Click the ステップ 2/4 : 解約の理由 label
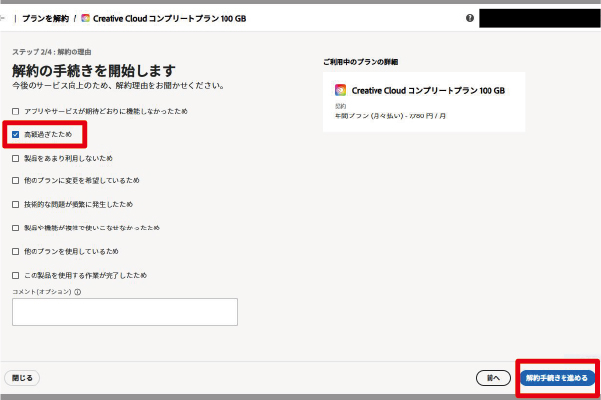The height and width of the screenshot is (400, 601). pos(52,52)
